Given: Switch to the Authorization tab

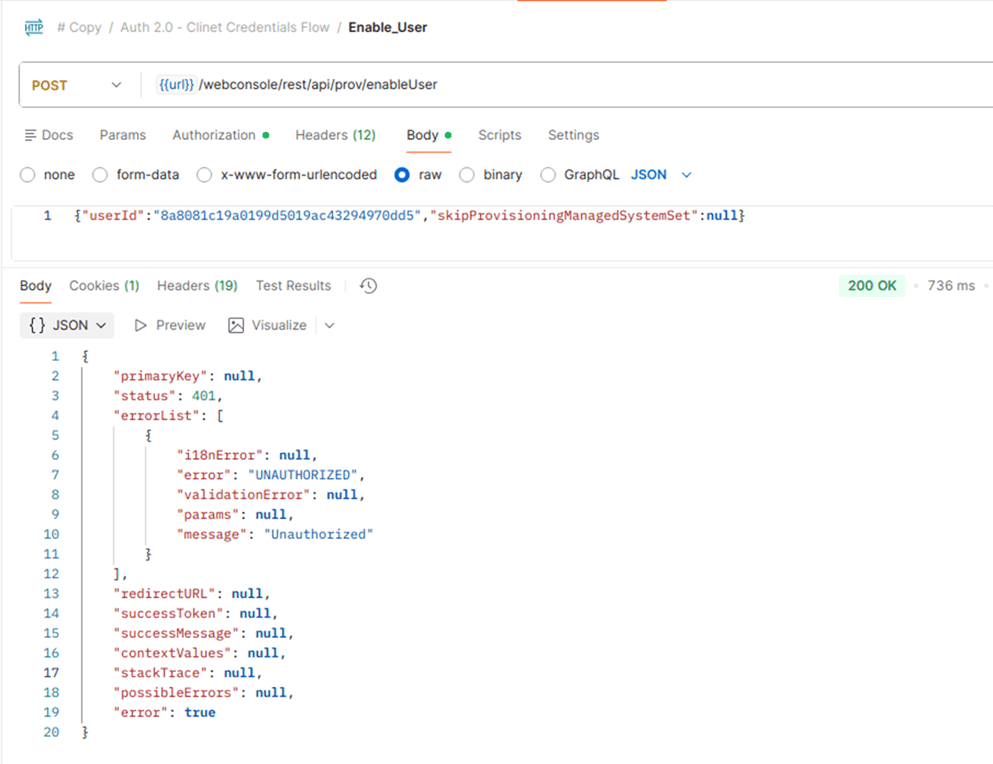Looking at the screenshot, I should click(214, 135).
